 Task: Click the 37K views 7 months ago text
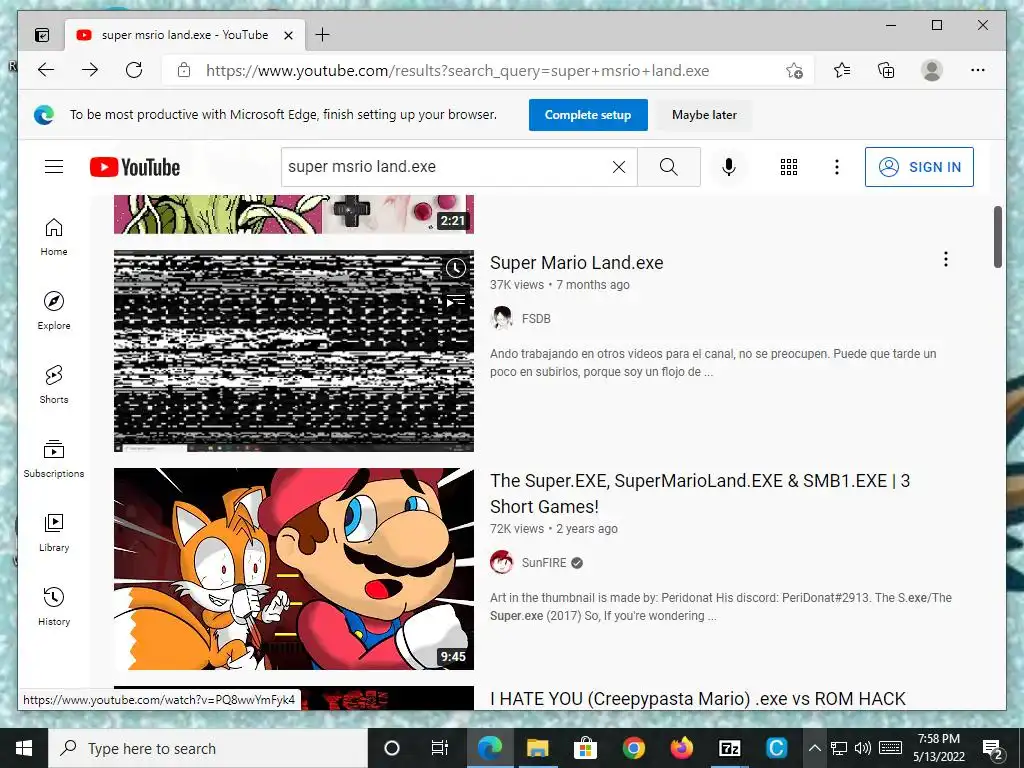coord(560,285)
